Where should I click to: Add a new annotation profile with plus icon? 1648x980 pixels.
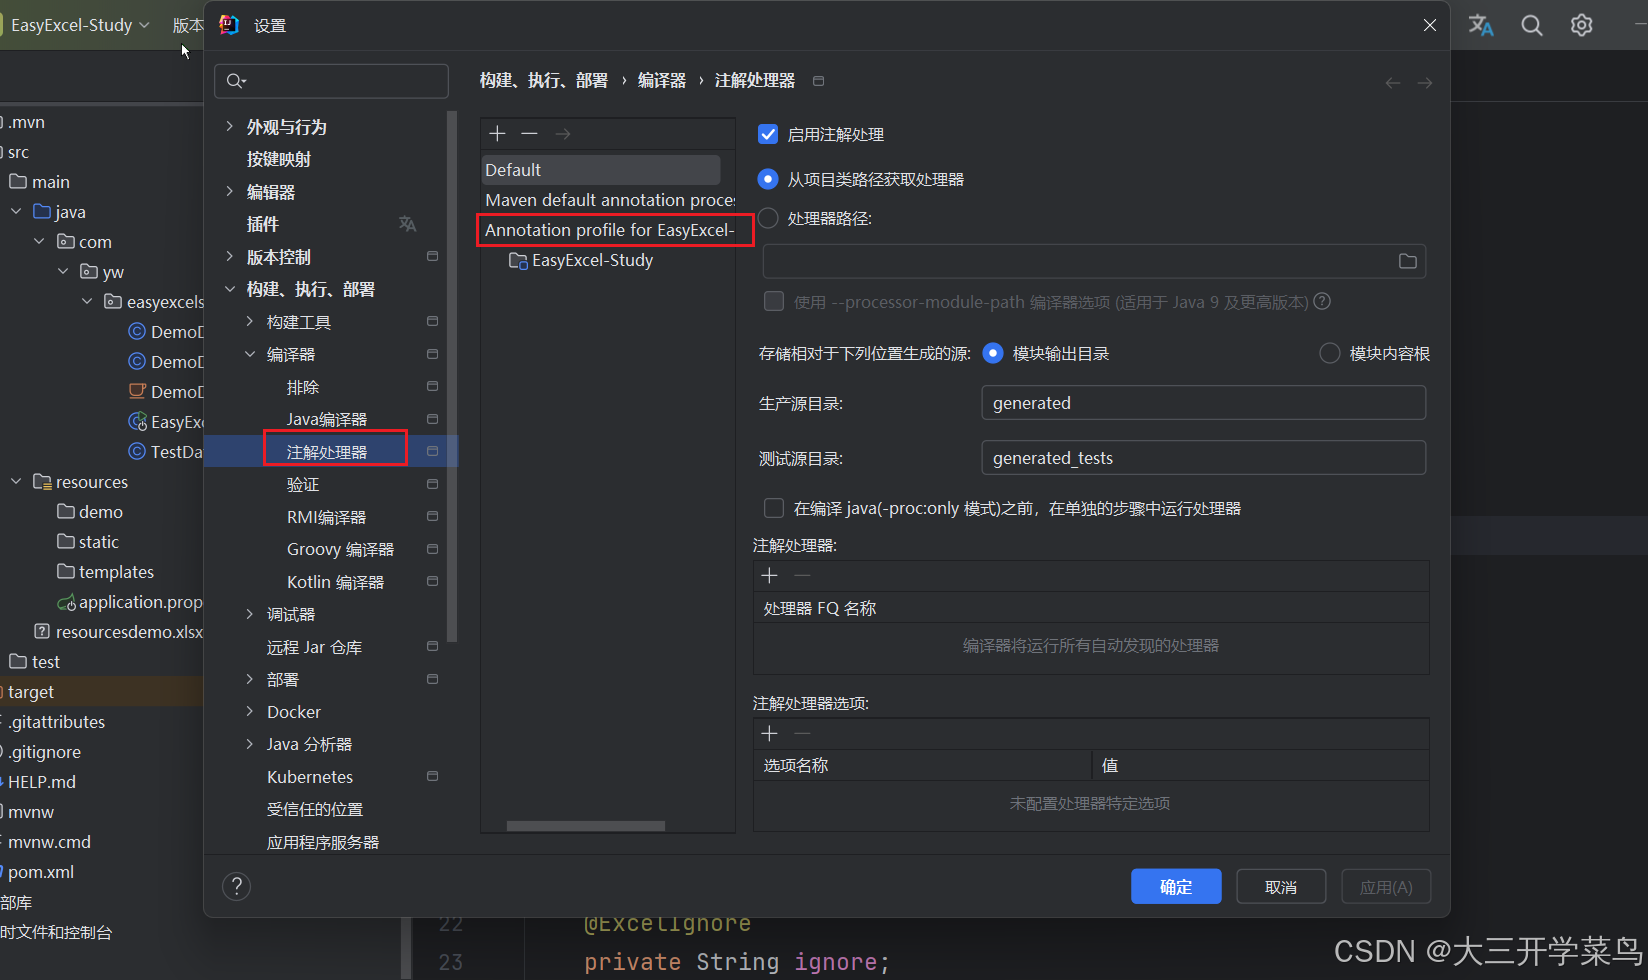click(497, 133)
